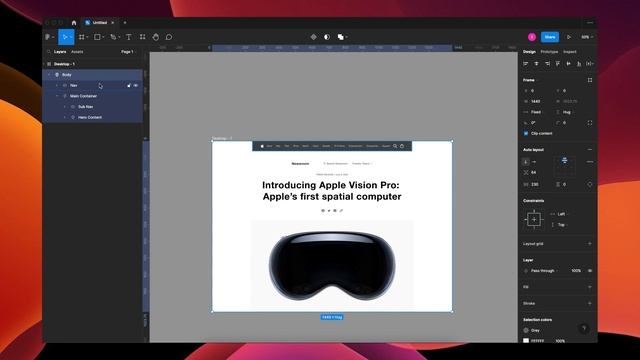Set auto layout direction to horizontal
640x360 pixels.
coord(534,162)
